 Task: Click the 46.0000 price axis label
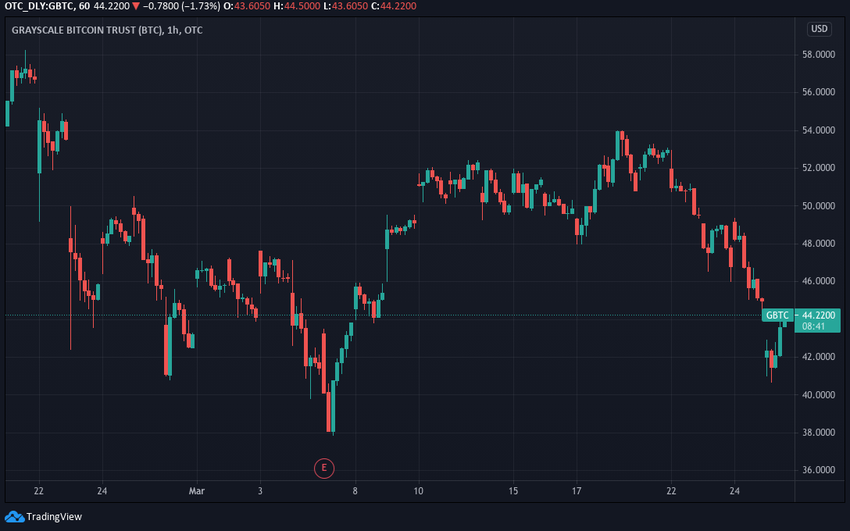point(818,281)
